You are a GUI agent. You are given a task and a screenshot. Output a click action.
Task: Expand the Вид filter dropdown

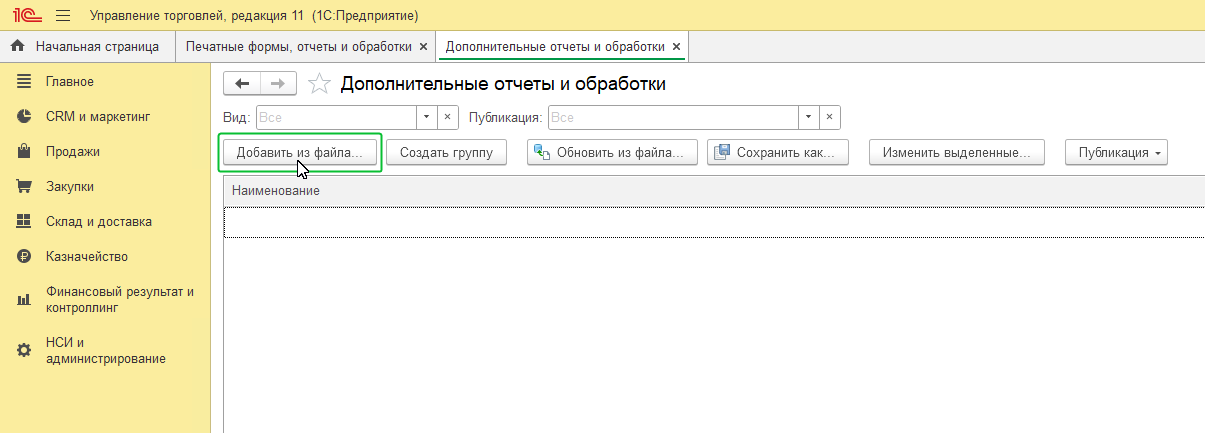(427, 117)
